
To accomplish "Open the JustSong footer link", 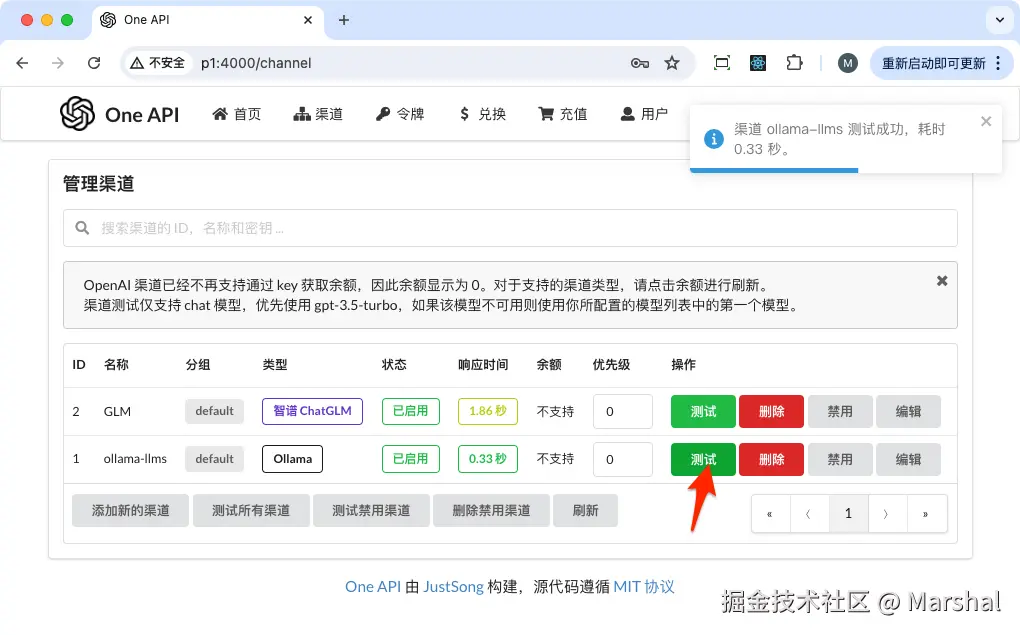I will pos(453,587).
